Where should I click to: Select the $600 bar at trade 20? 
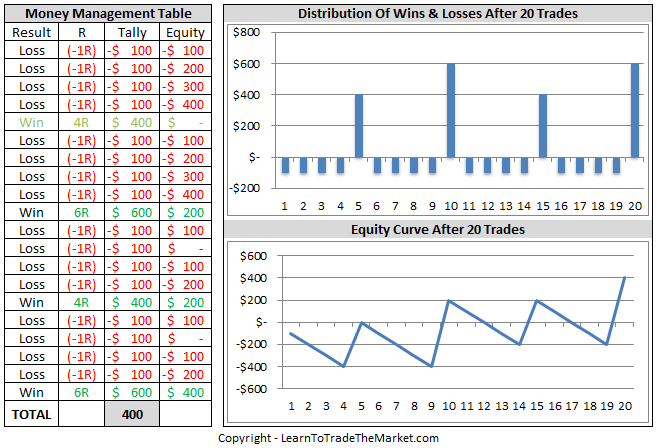pyautogui.click(x=635, y=111)
